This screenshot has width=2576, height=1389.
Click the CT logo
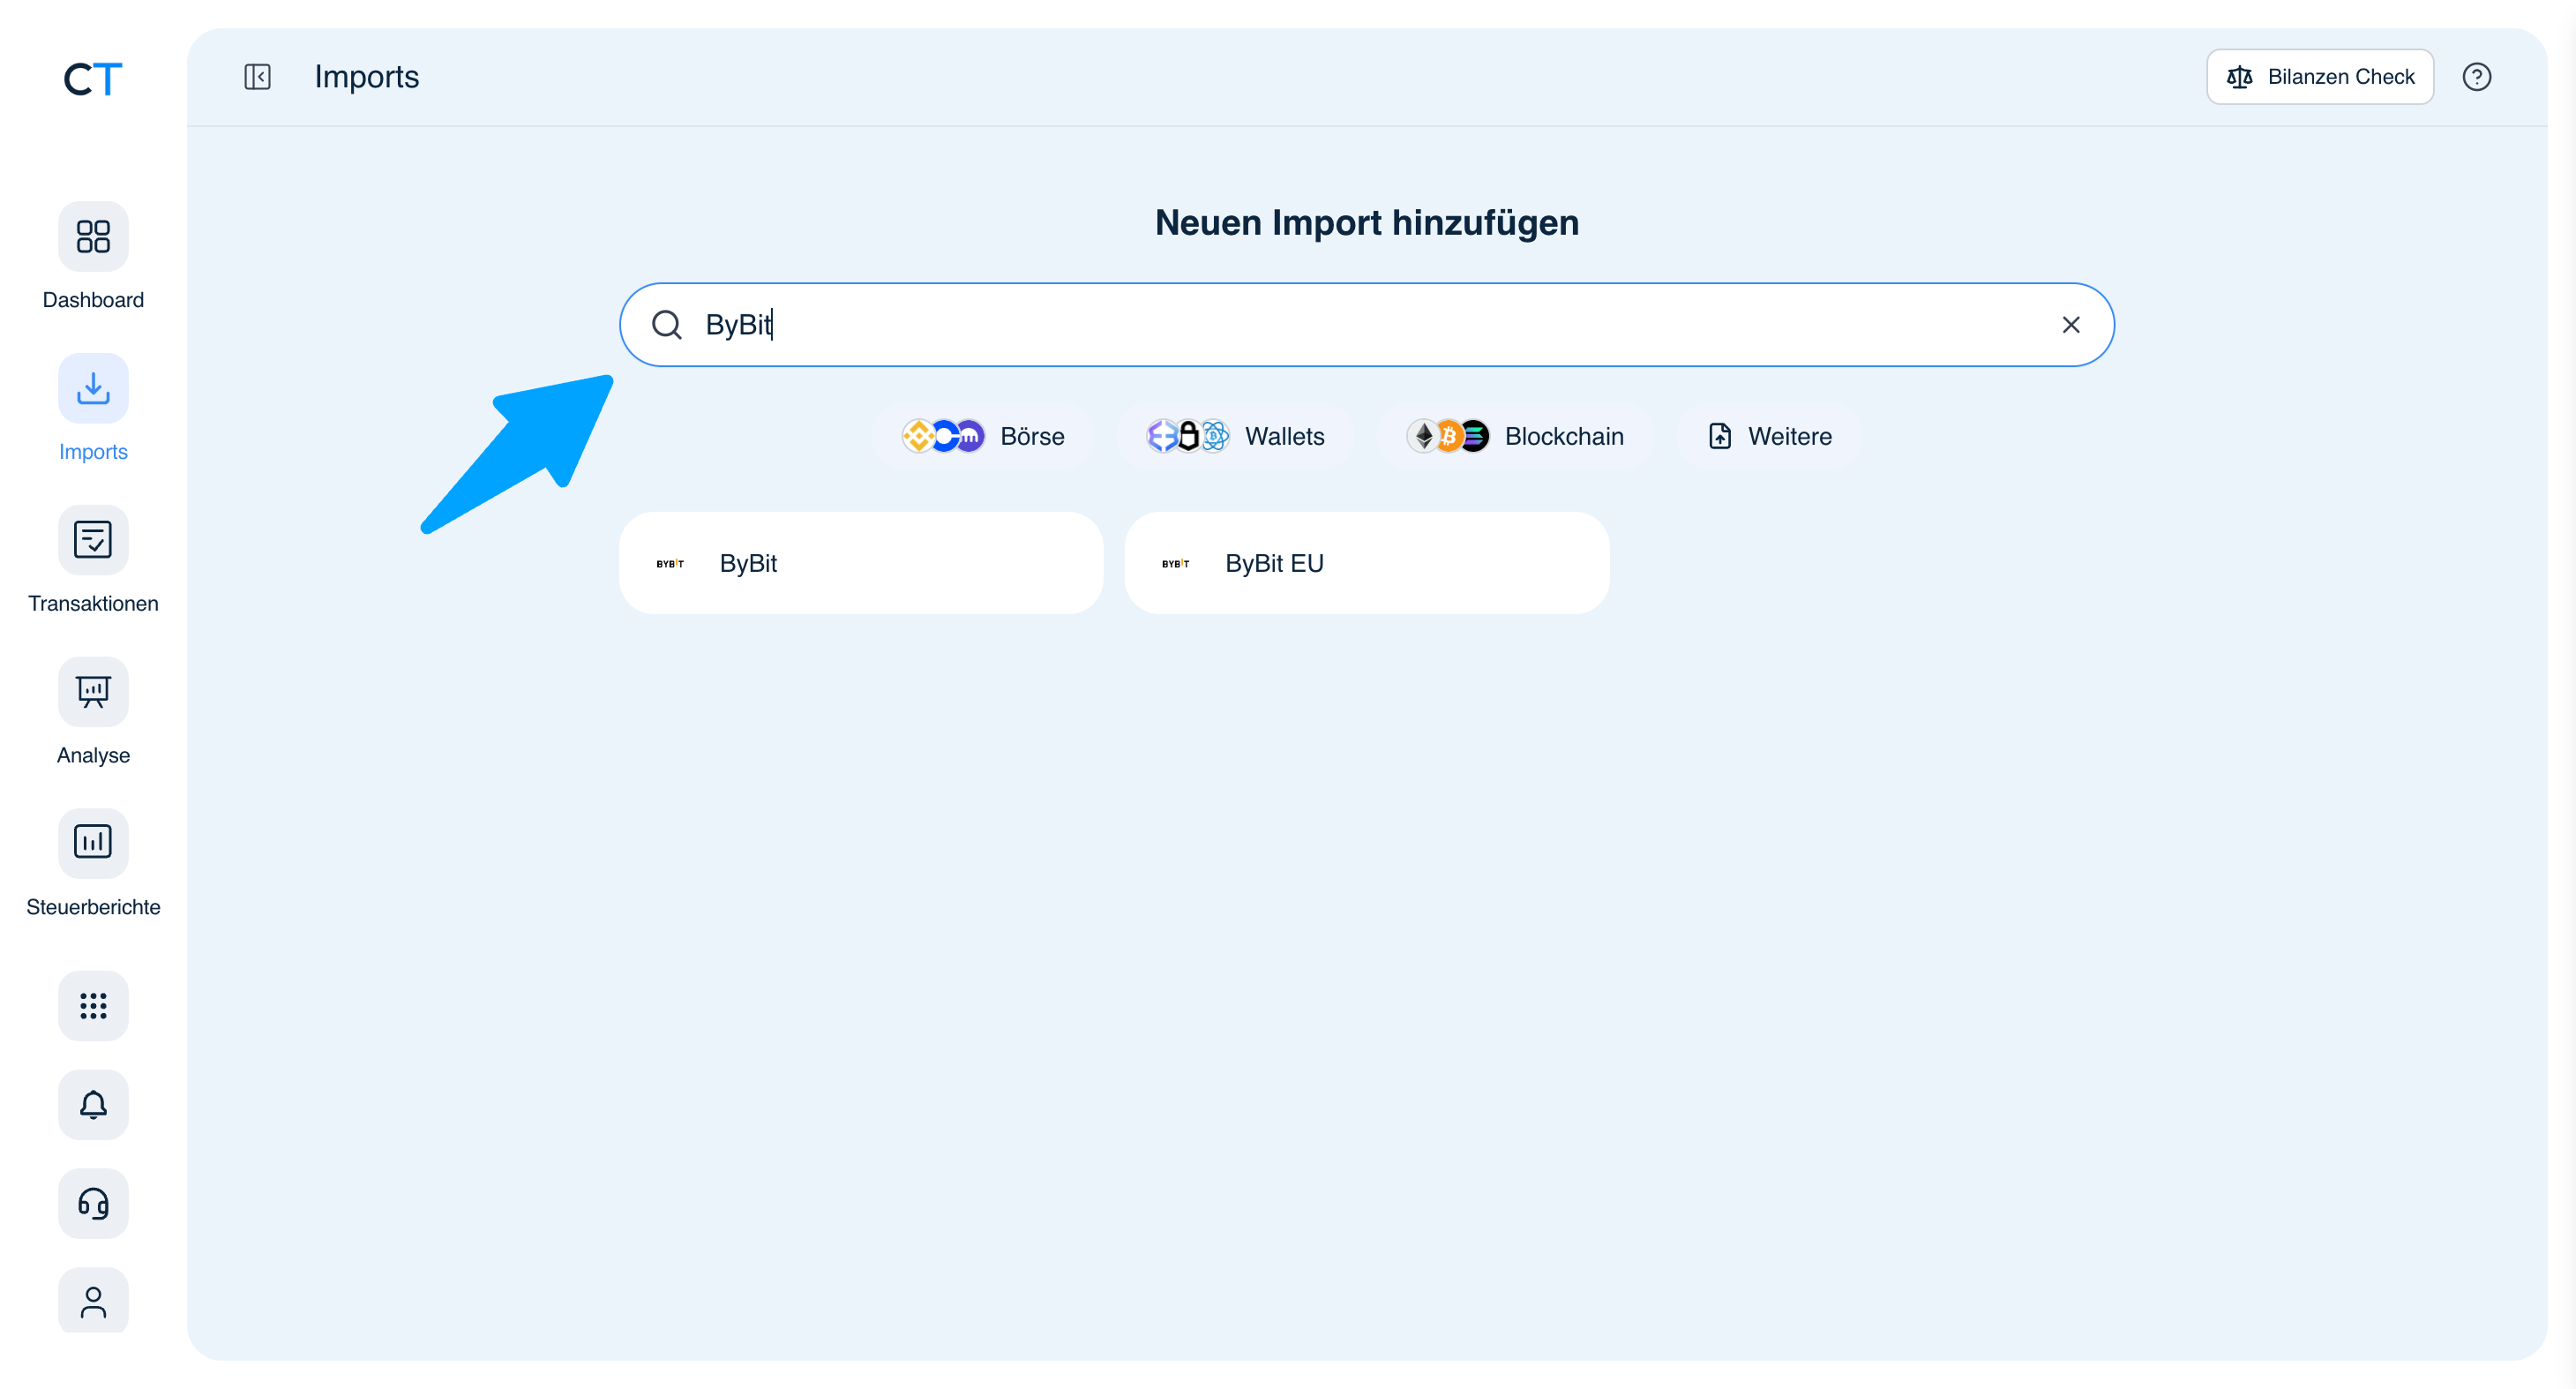(x=93, y=78)
